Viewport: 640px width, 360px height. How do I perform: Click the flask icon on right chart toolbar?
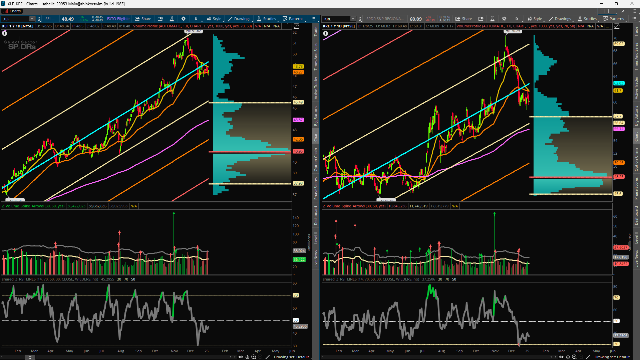[492, 19]
